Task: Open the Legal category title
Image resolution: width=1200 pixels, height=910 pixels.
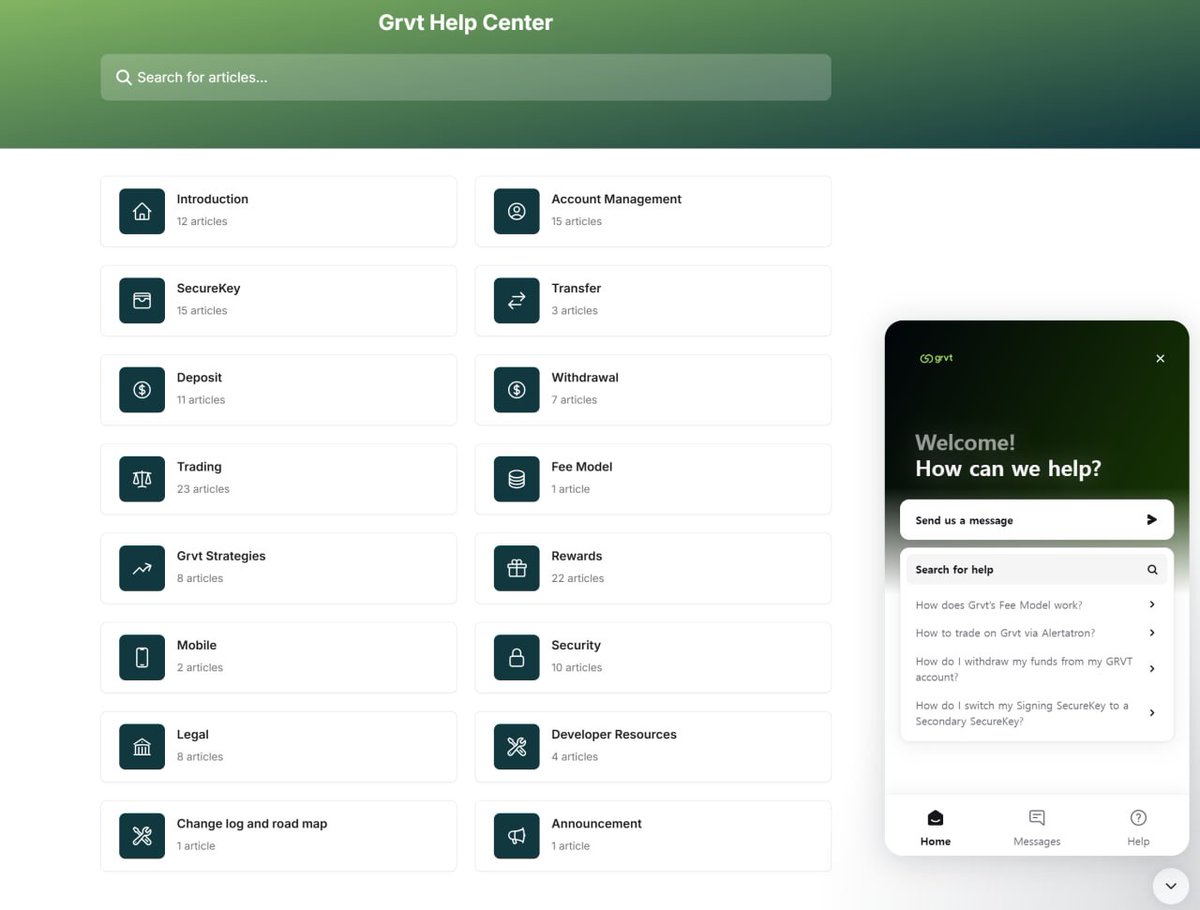Action: 193,734
